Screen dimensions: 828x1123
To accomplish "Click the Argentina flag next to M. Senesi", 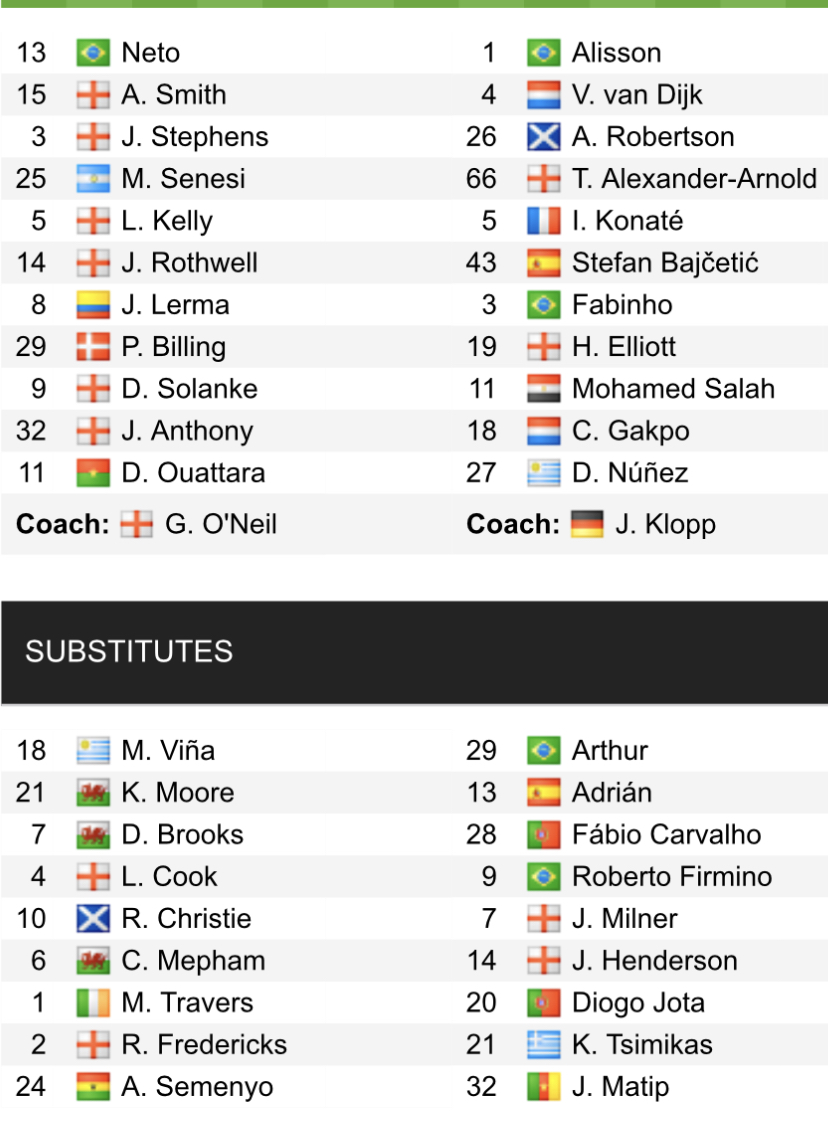I will tap(93, 178).
